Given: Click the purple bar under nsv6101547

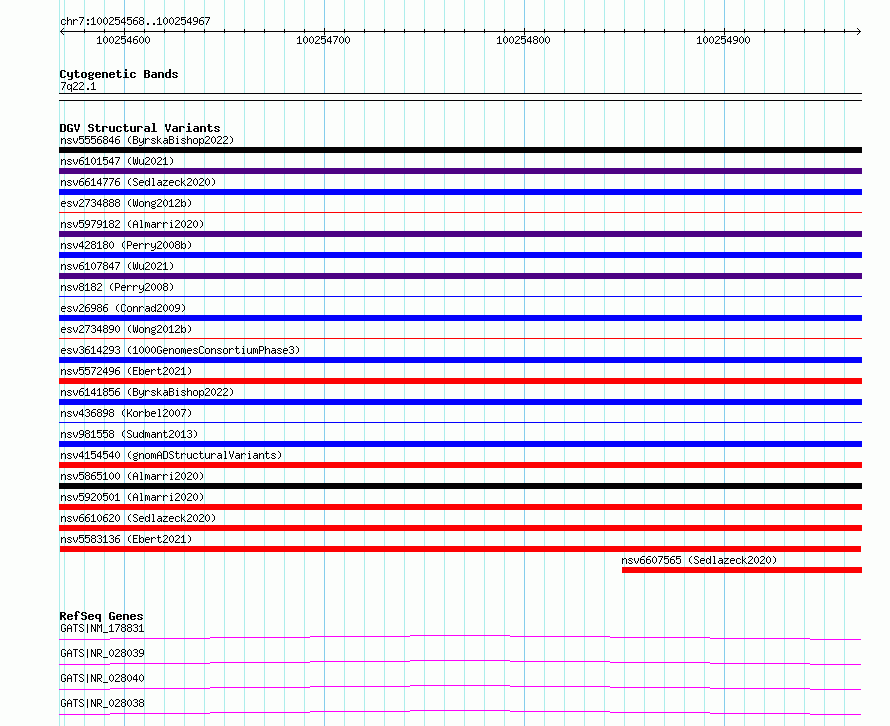Looking at the screenshot, I should point(460,171).
